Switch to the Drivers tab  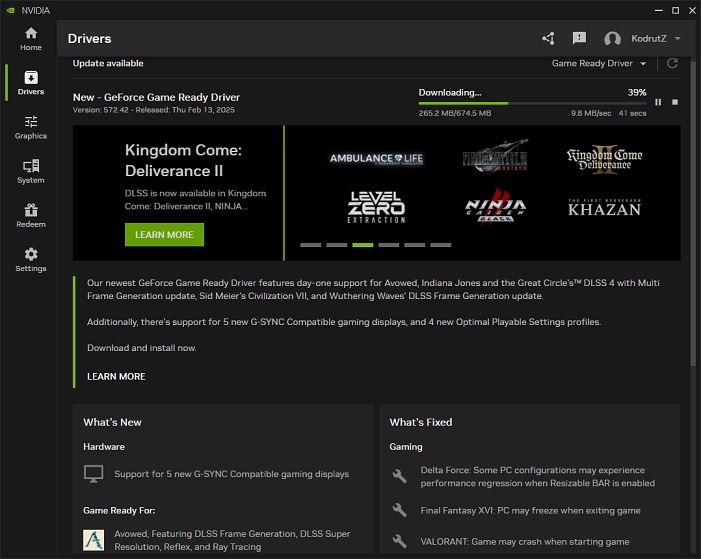coord(30,83)
